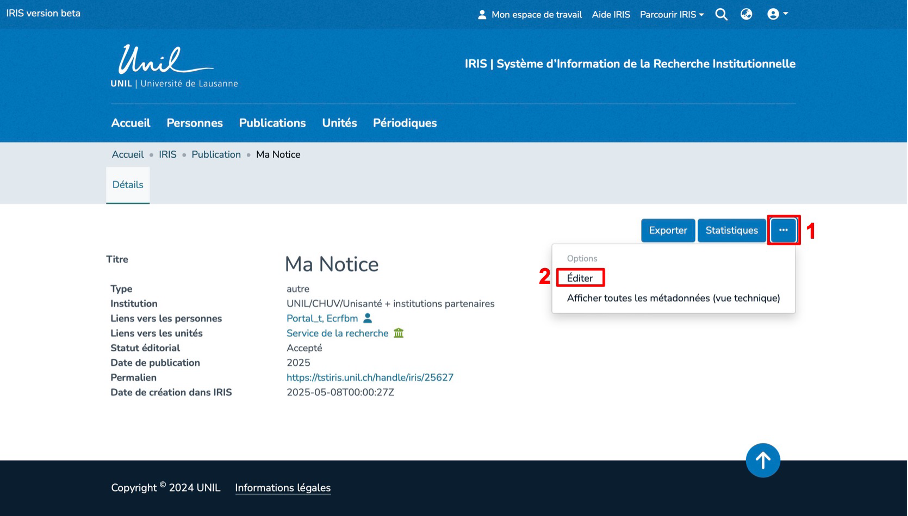Click the scroll-to-top arrow button
Image resolution: width=908 pixels, height=516 pixels.
pyautogui.click(x=763, y=460)
